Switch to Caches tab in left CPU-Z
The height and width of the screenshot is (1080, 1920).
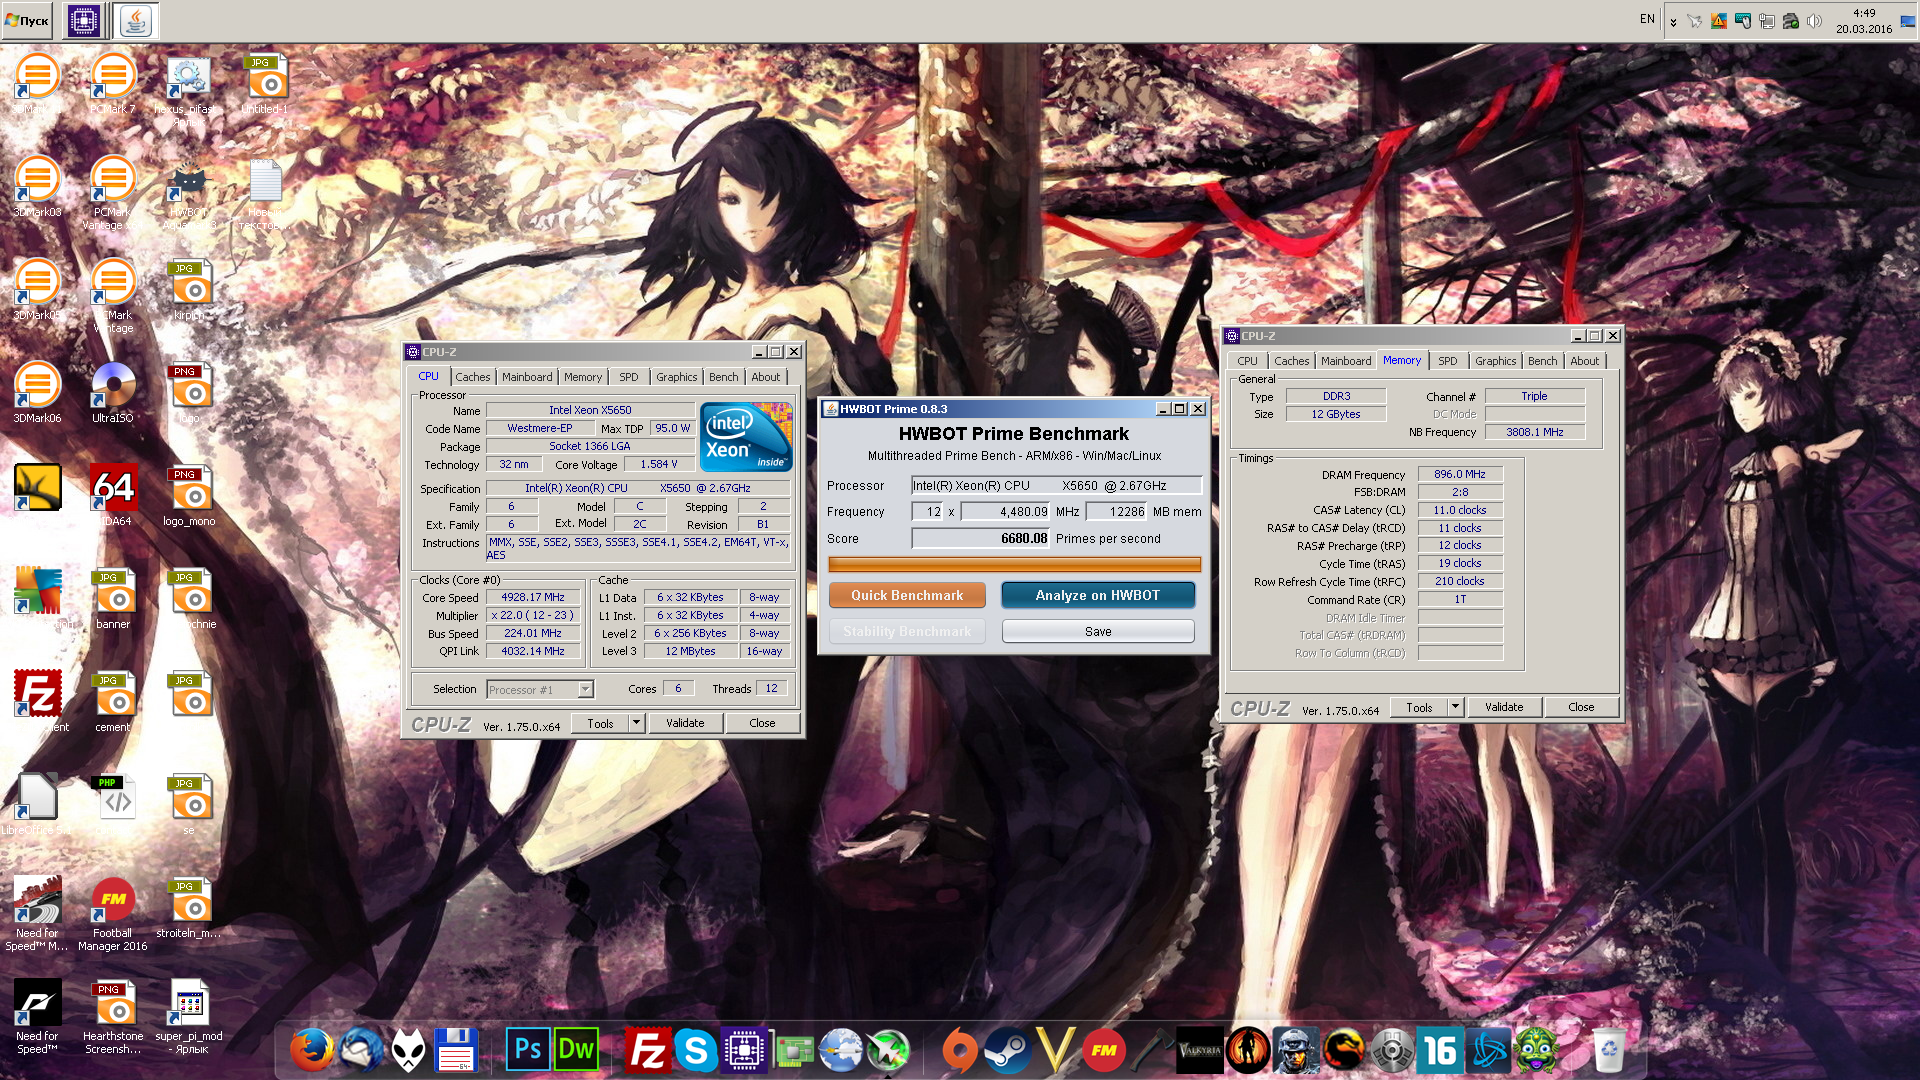(x=473, y=377)
